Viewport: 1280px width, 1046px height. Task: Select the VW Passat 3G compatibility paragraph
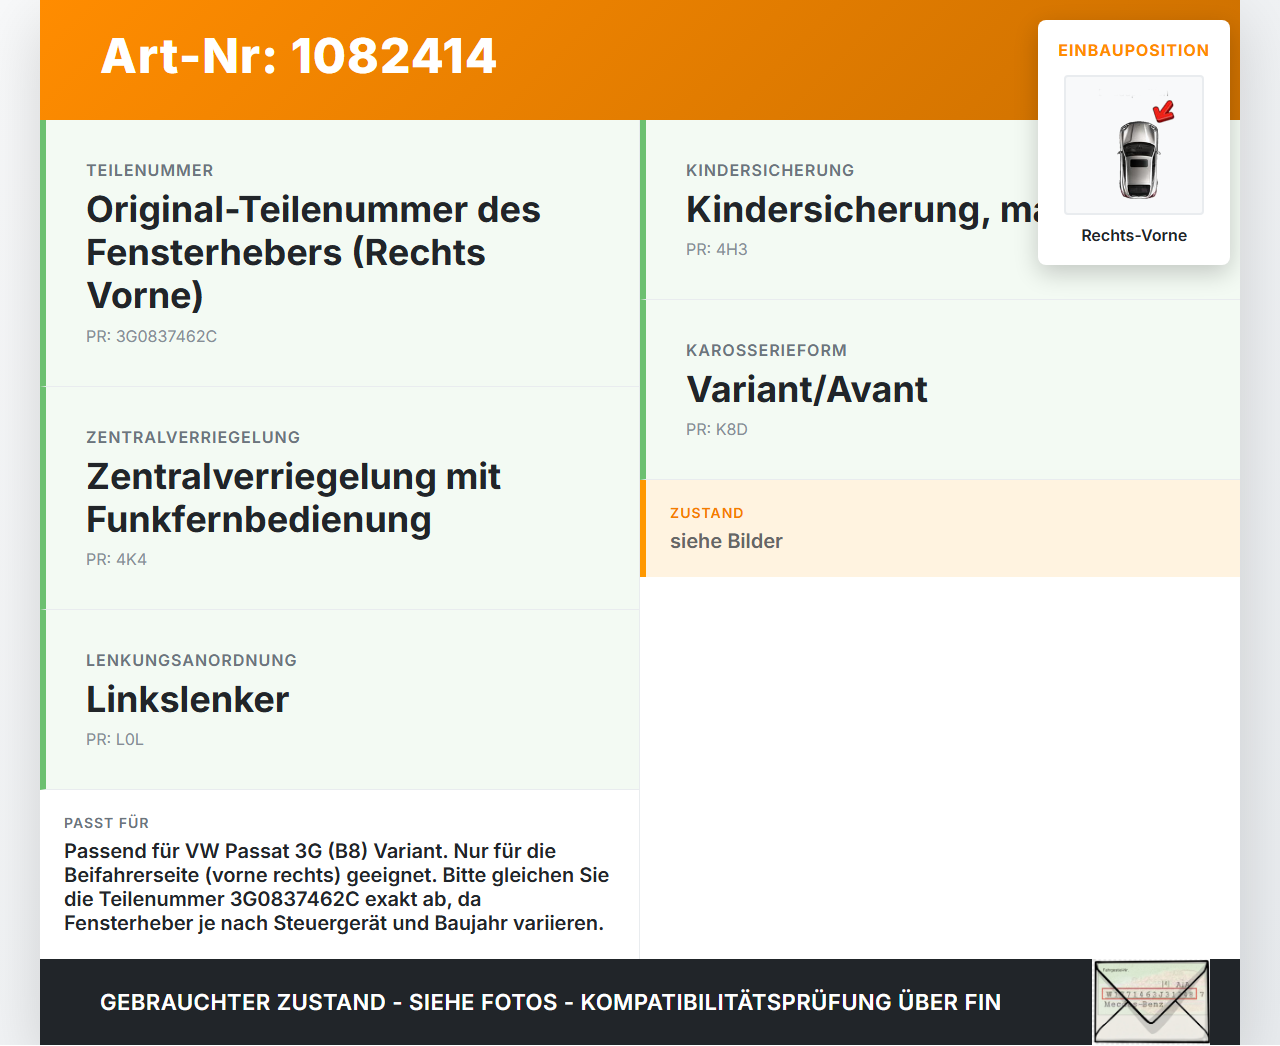(336, 887)
